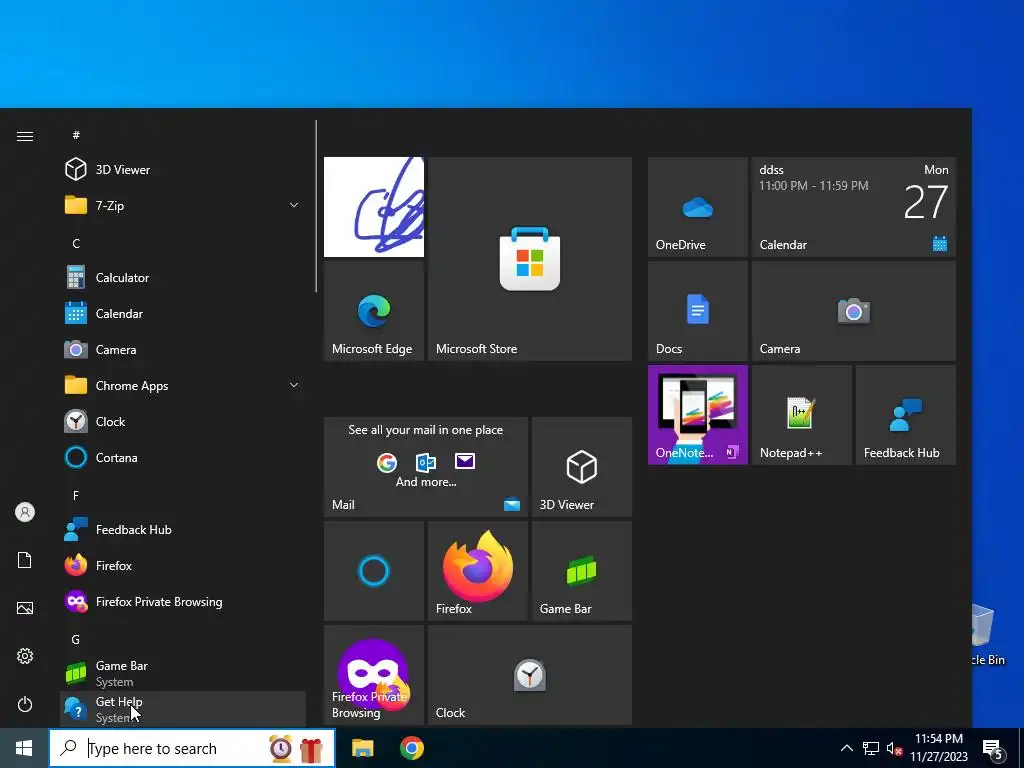This screenshot has height=768, width=1024.
Task: Click the # letter group header
Action: (x=76, y=135)
